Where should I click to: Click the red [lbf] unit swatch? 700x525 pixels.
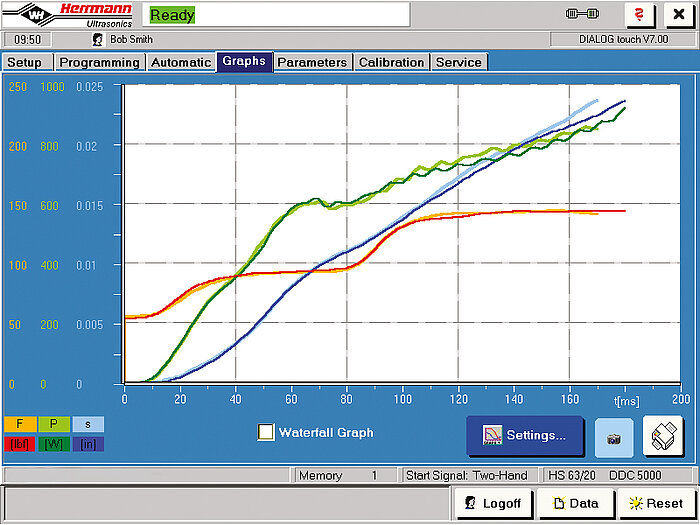point(20,443)
